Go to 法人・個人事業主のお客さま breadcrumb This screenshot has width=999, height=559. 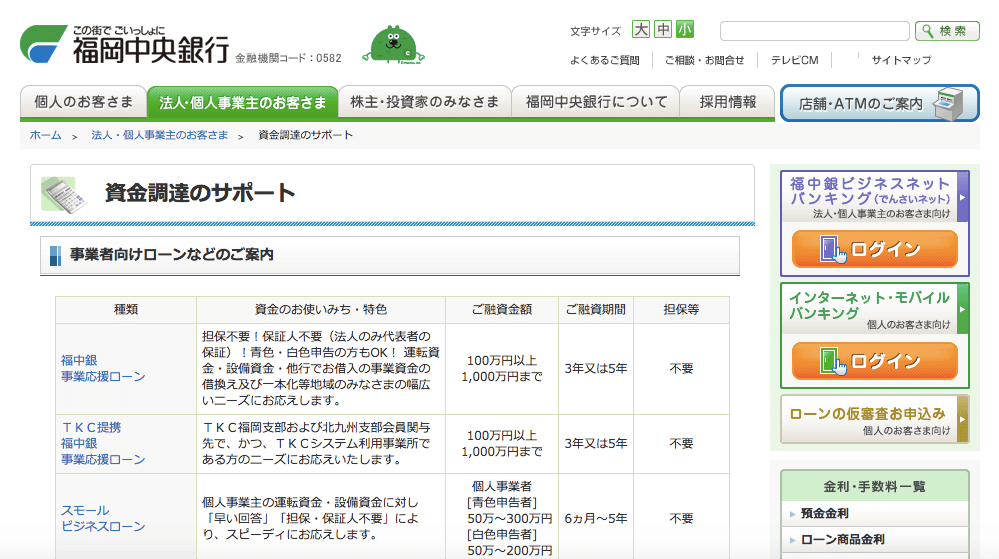[x=159, y=135]
